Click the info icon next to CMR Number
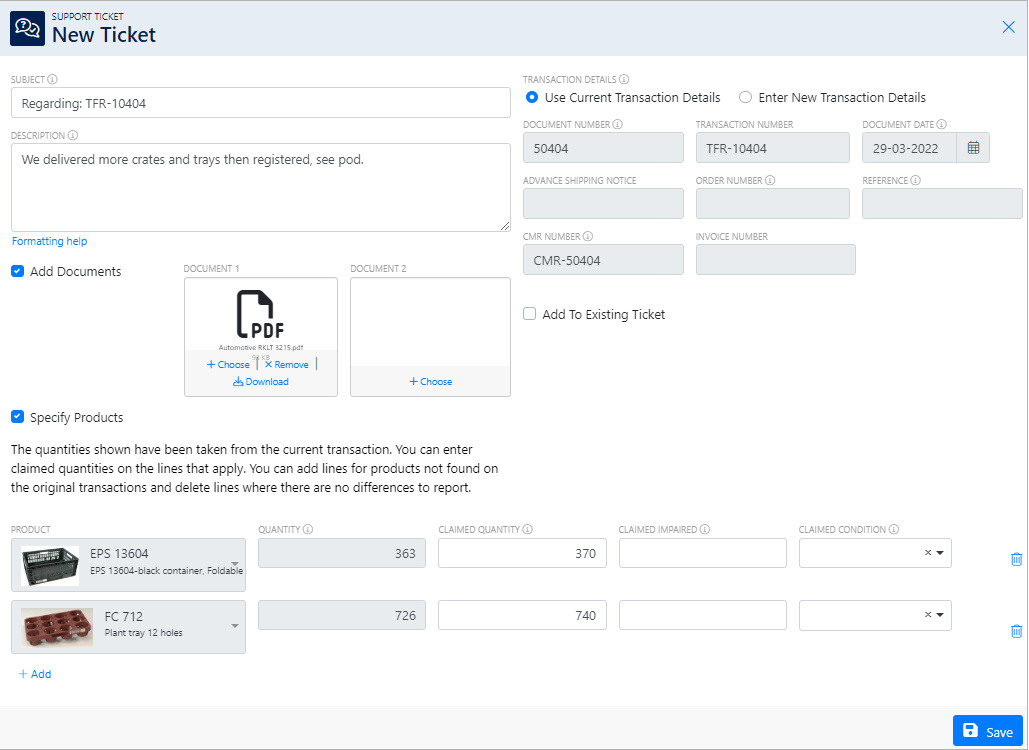 pos(588,237)
